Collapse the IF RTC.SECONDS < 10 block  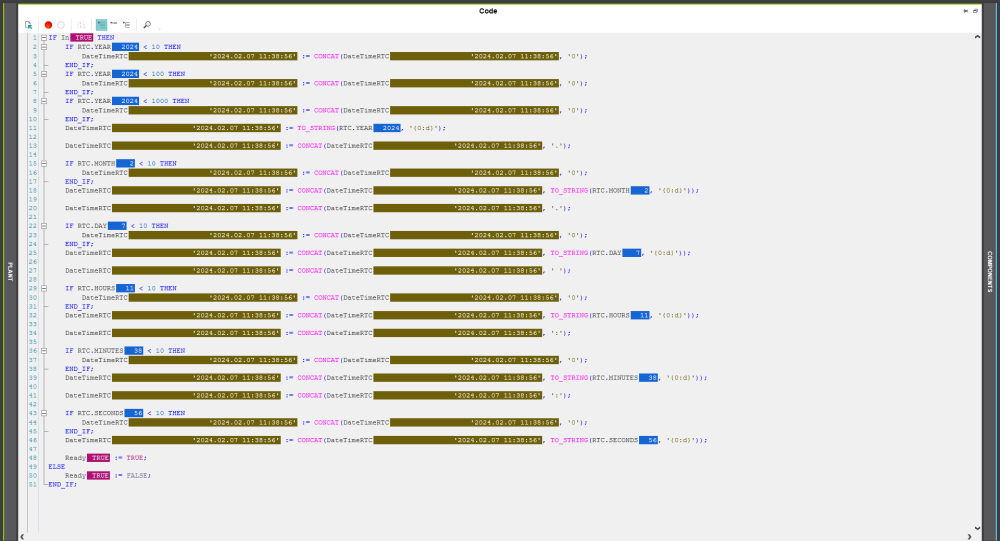[43, 413]
